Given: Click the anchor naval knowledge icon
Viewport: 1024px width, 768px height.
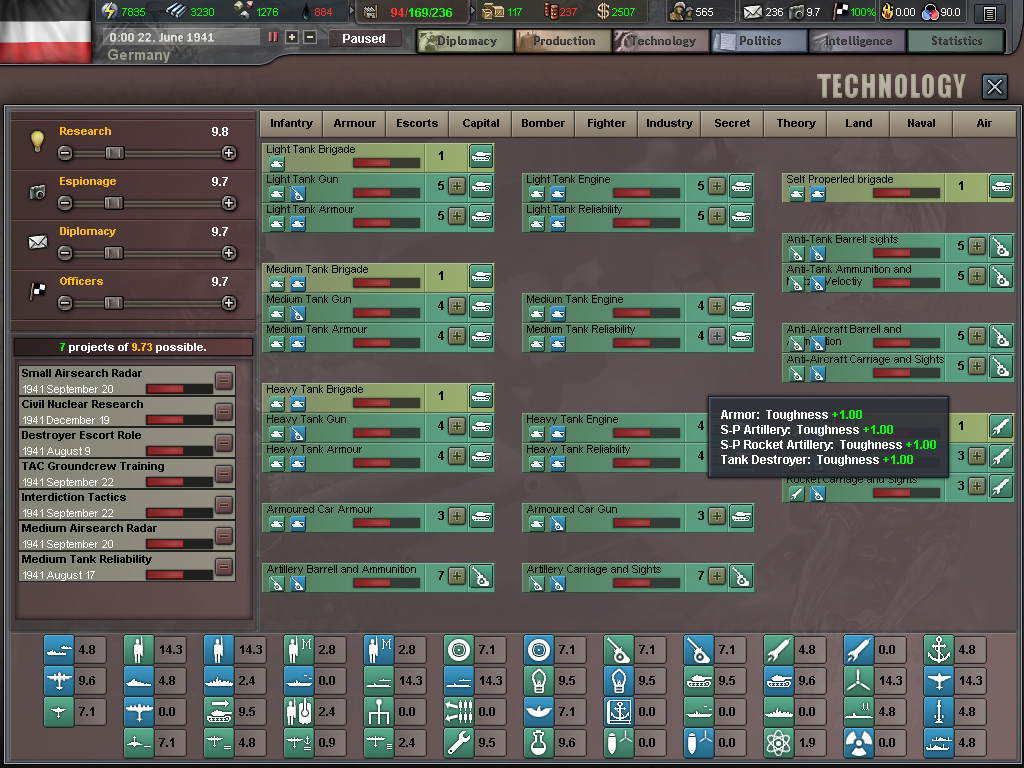Looking at the screenshot, I should point(939,649).
